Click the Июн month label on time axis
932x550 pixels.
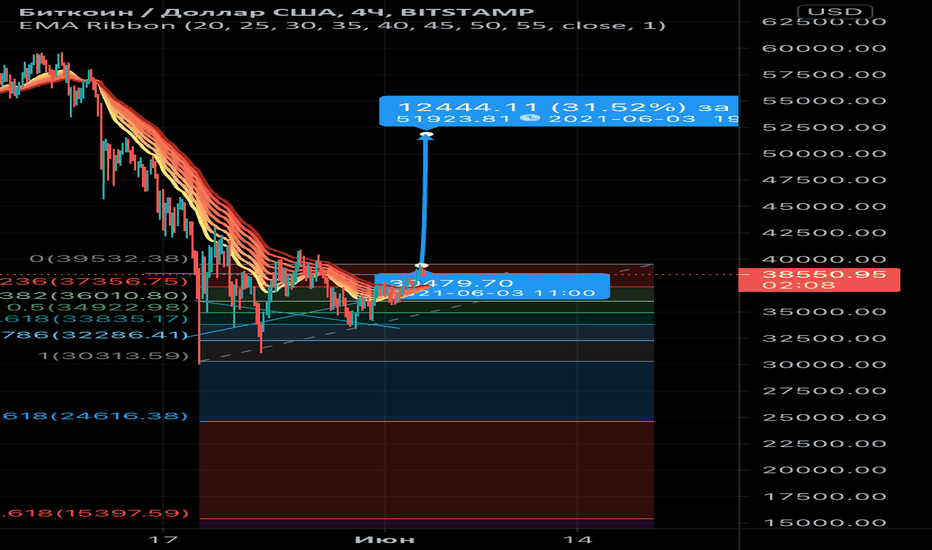[385, 539]
